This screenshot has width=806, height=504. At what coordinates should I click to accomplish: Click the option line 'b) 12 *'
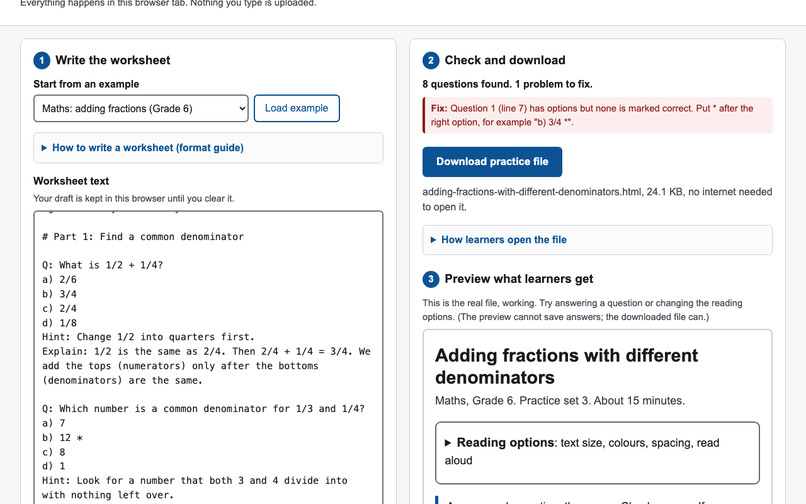point(62,438)
